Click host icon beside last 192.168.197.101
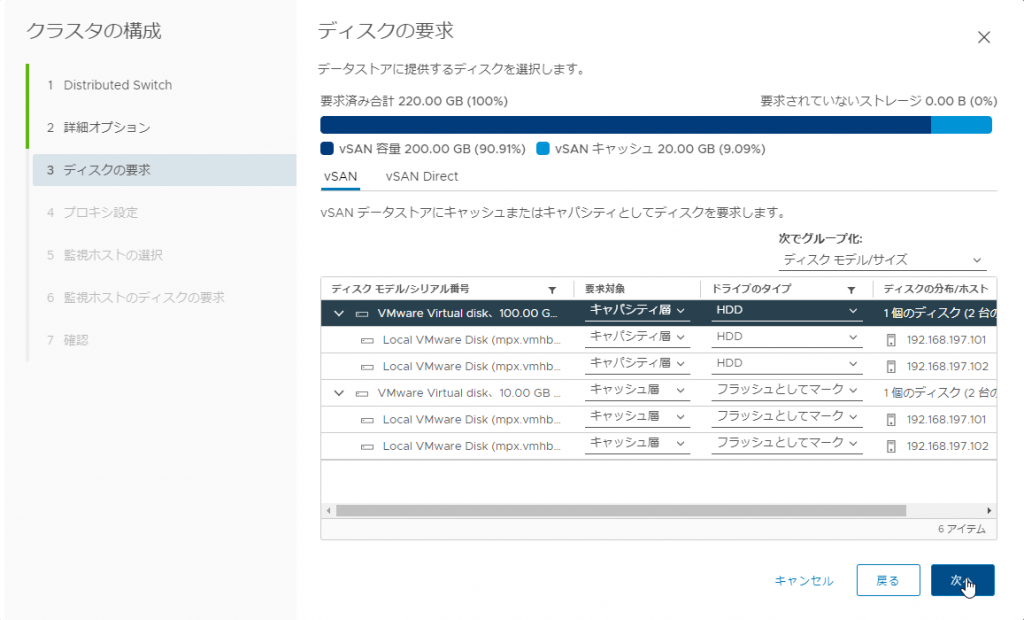Image resolution: width=1024 pixels, height=620 pixels. click(891, 420)
